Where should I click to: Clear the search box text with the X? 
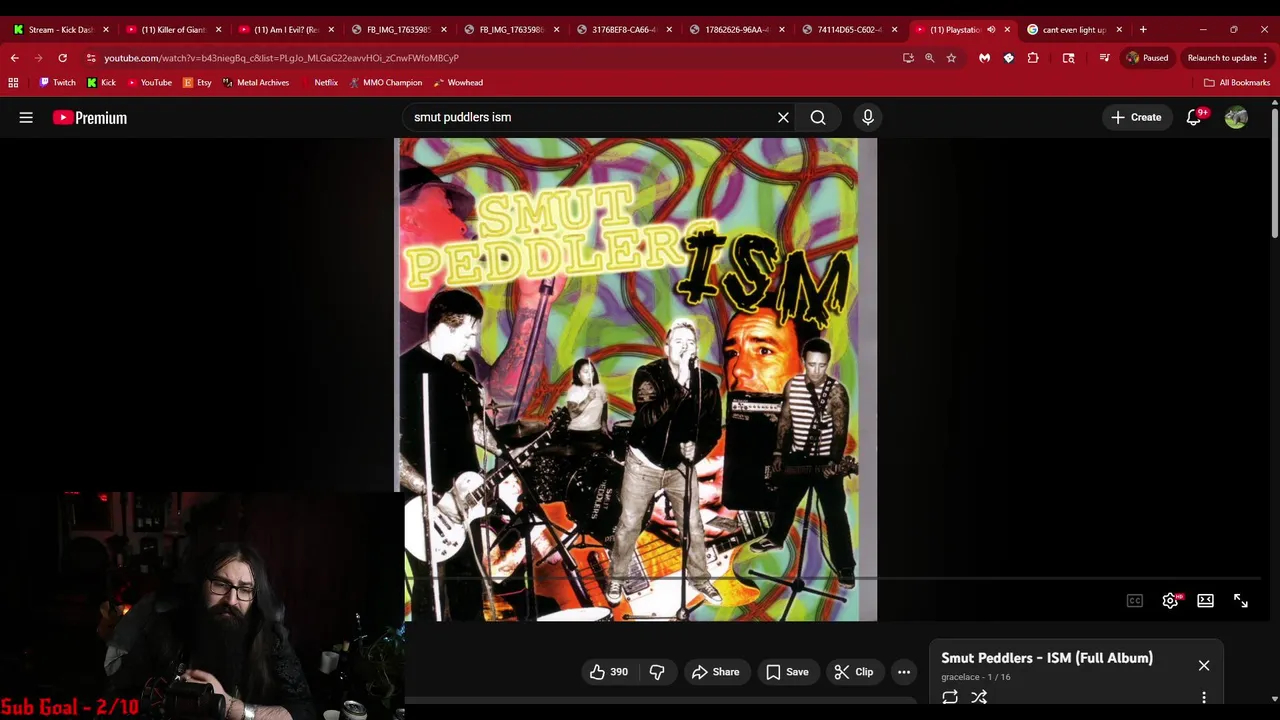[783, 117]
